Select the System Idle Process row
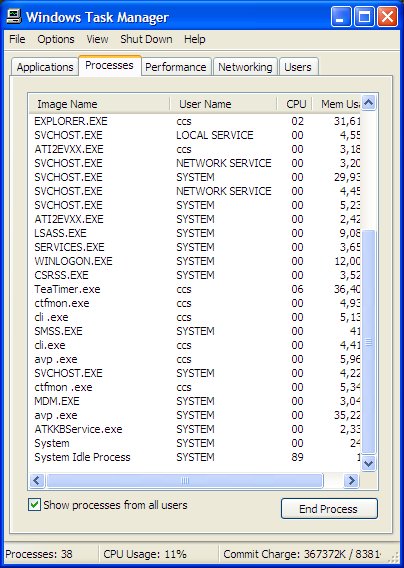 (195, 457)
